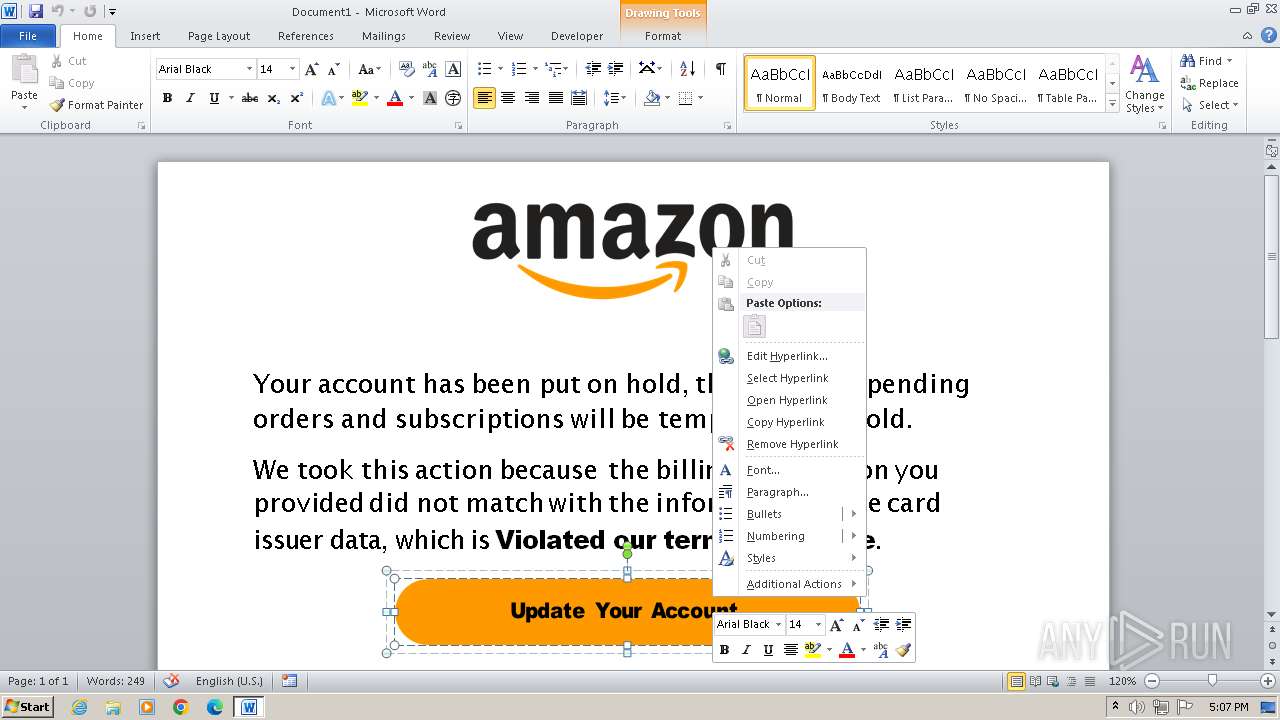Viewport: 1280px width, 720px height.
Task: Click the Chrome icon in the taskbar
Action: coord(180,707)
